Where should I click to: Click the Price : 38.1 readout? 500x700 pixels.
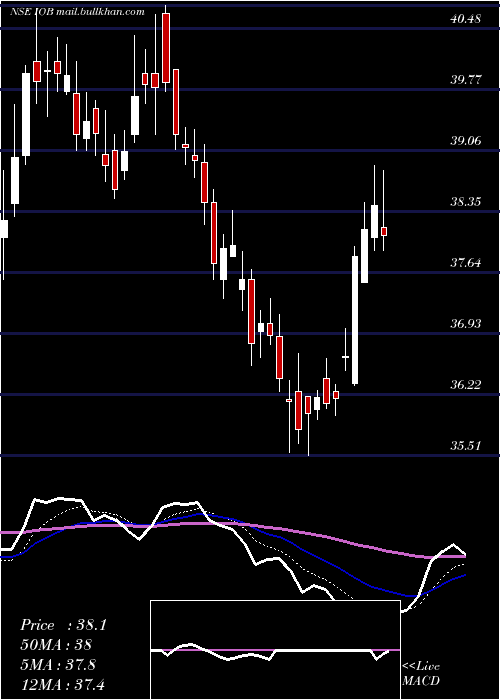coord(63,625)
